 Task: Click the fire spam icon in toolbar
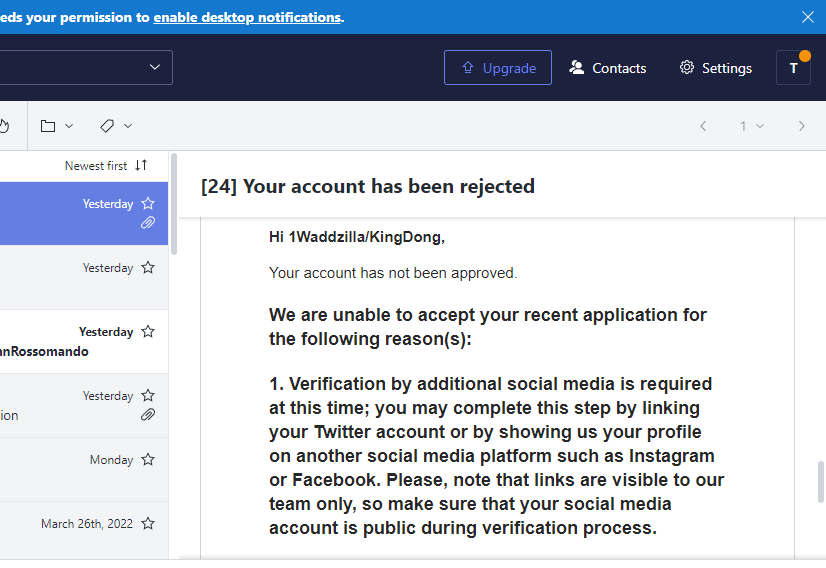4,126
